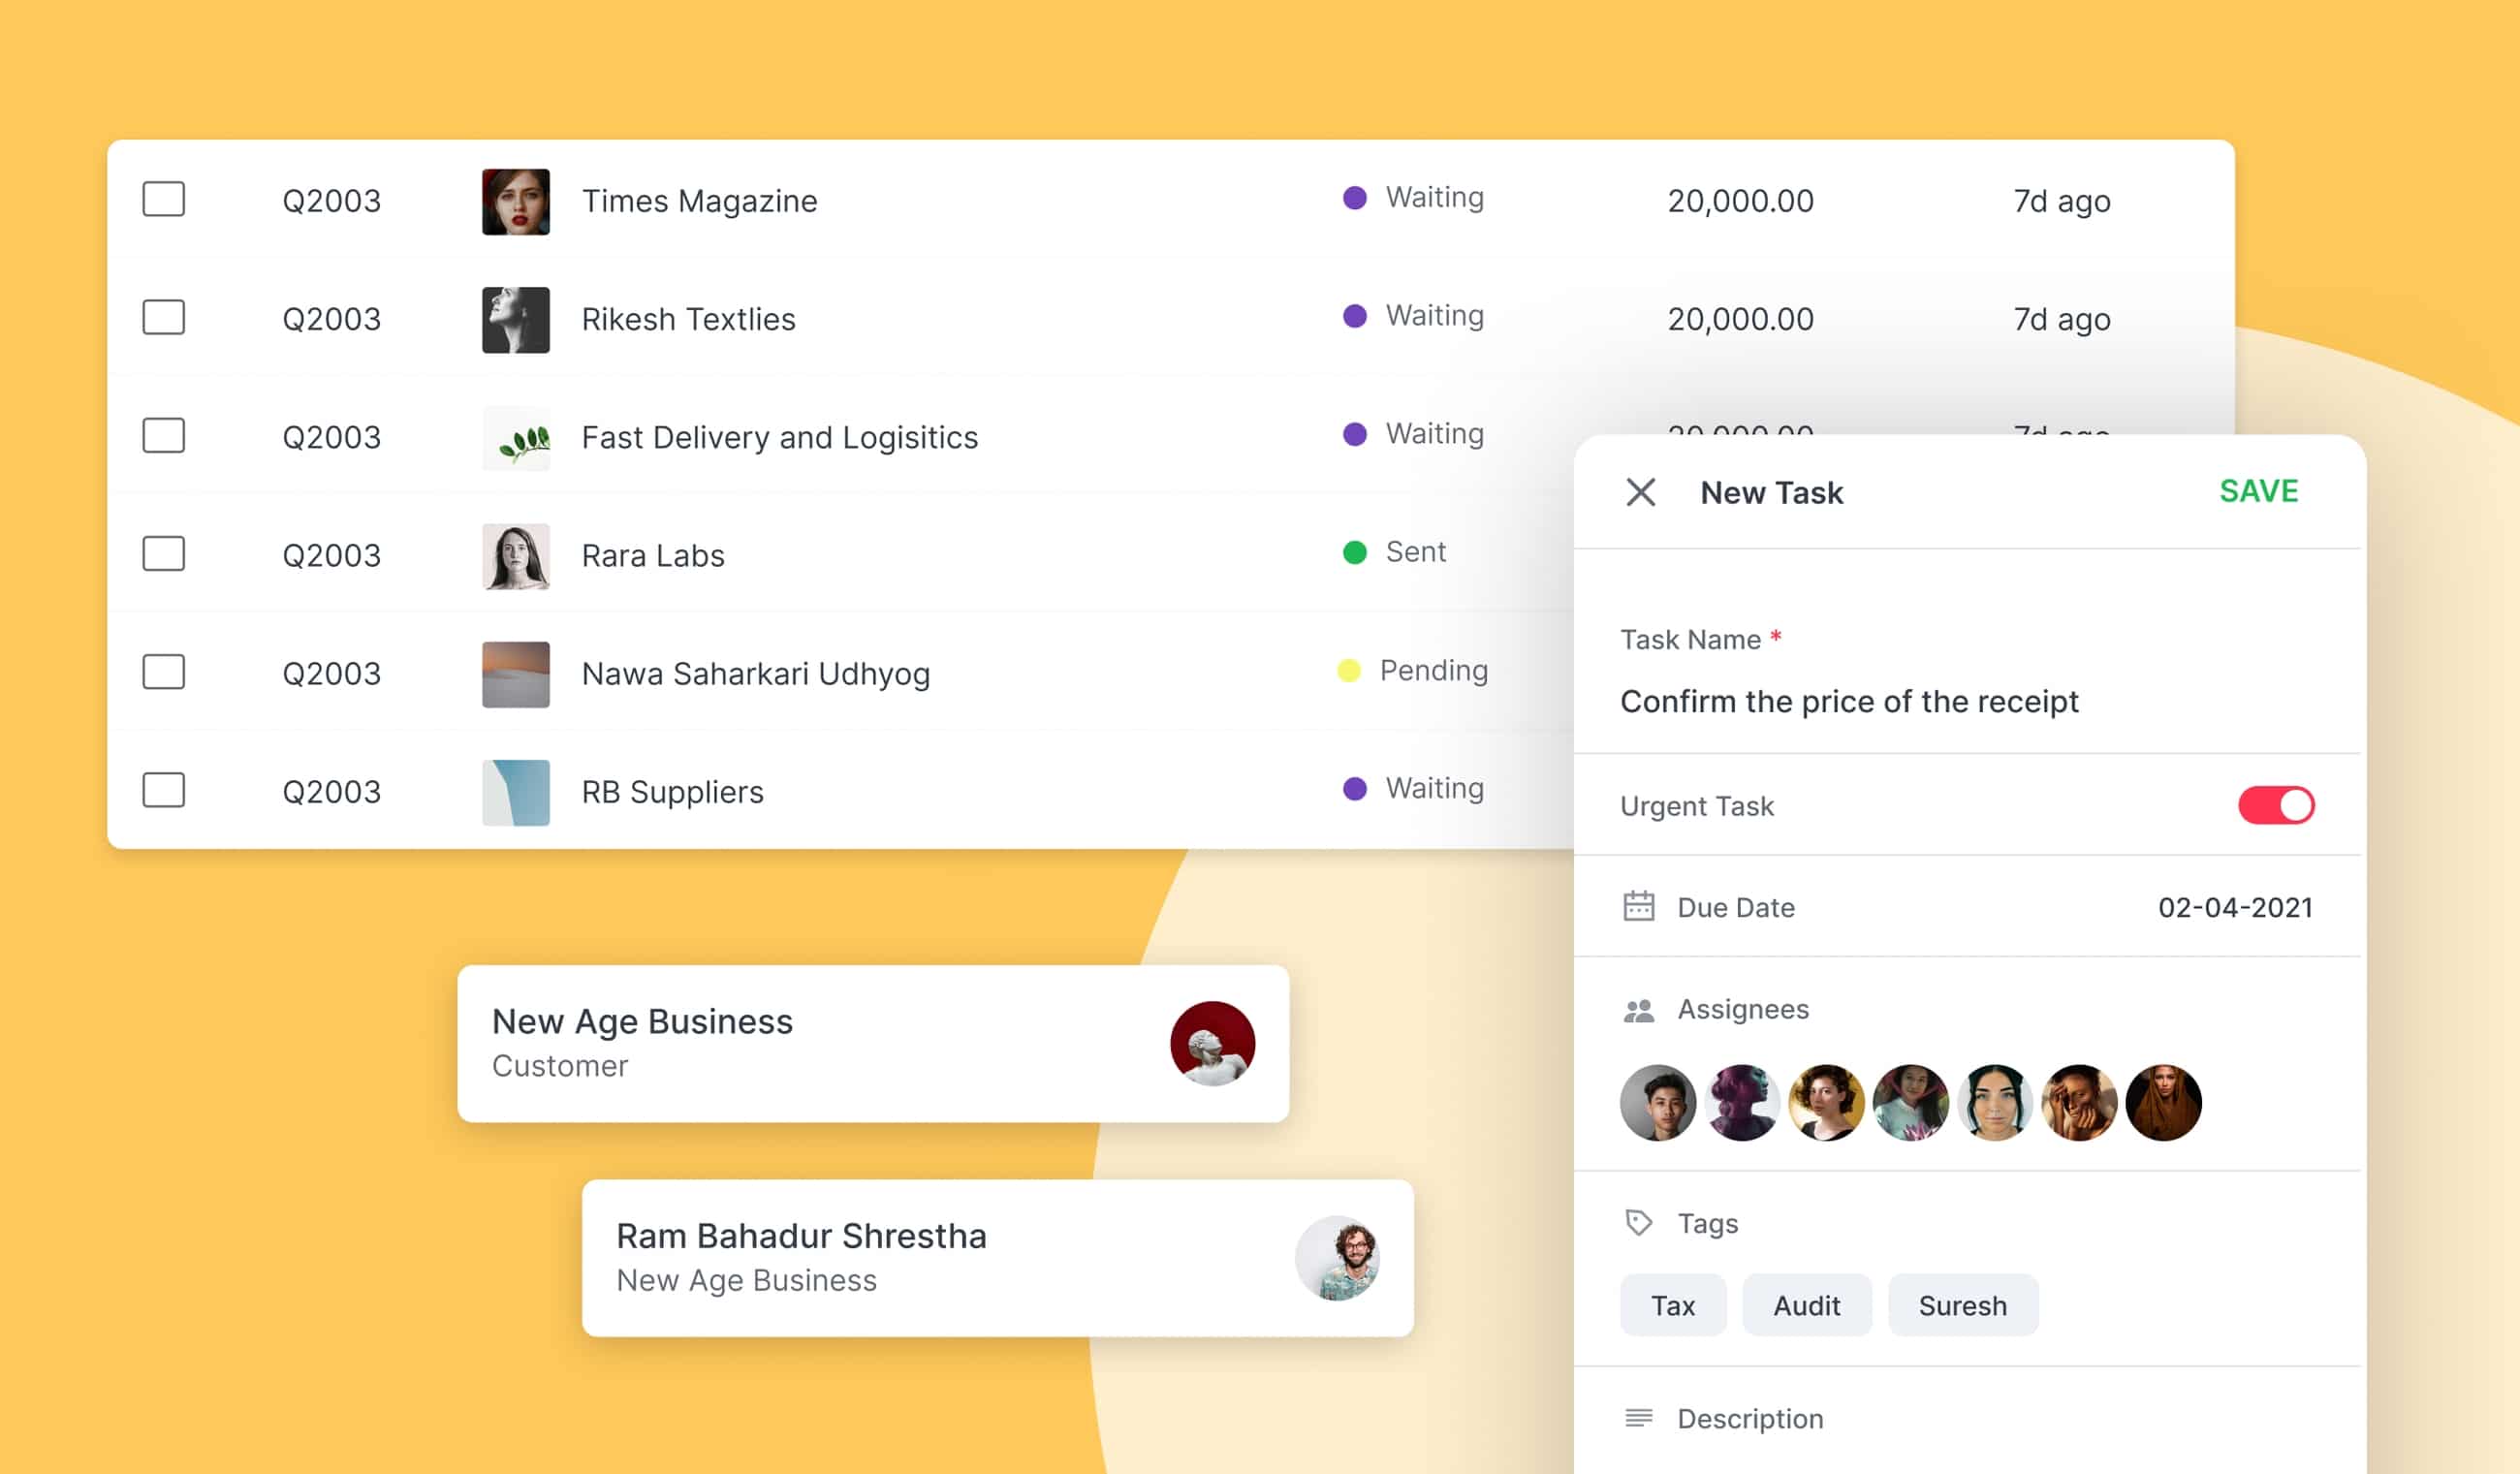Click the Assignees people icon

(1638, 1010)
